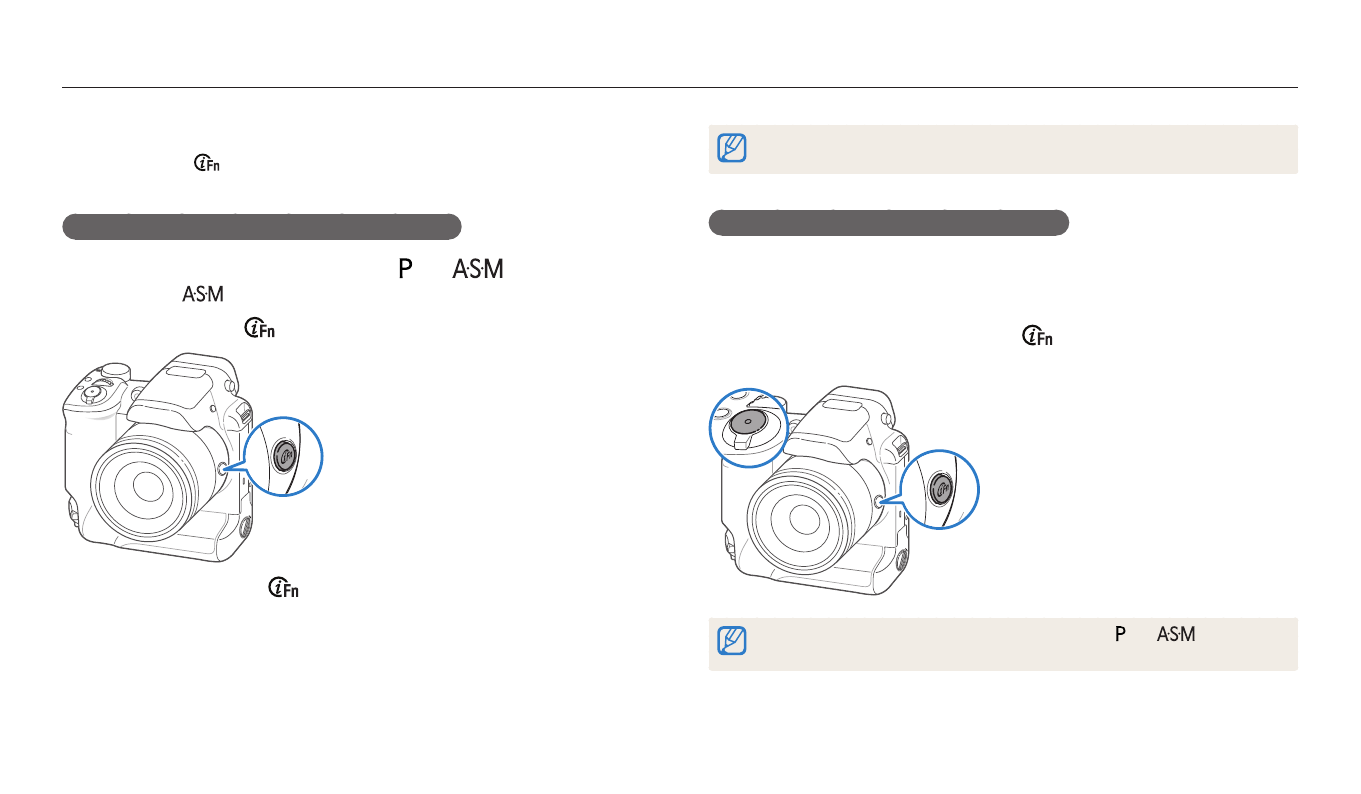1361x794 pixels.
Task: Click the small ASM icon on the second line
Action: click(x=203, y=295)
